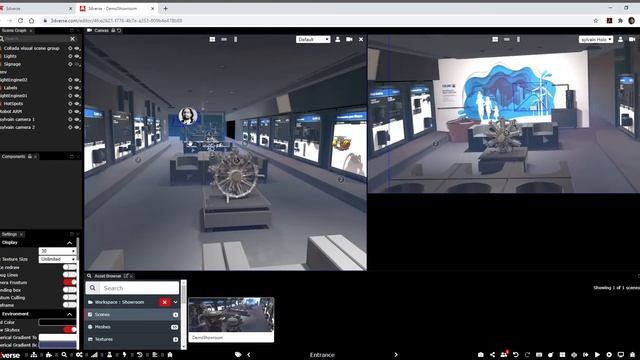Click the share icon in bottom toolbar
This screenshot has height=360, width=640.
point(492,355)
